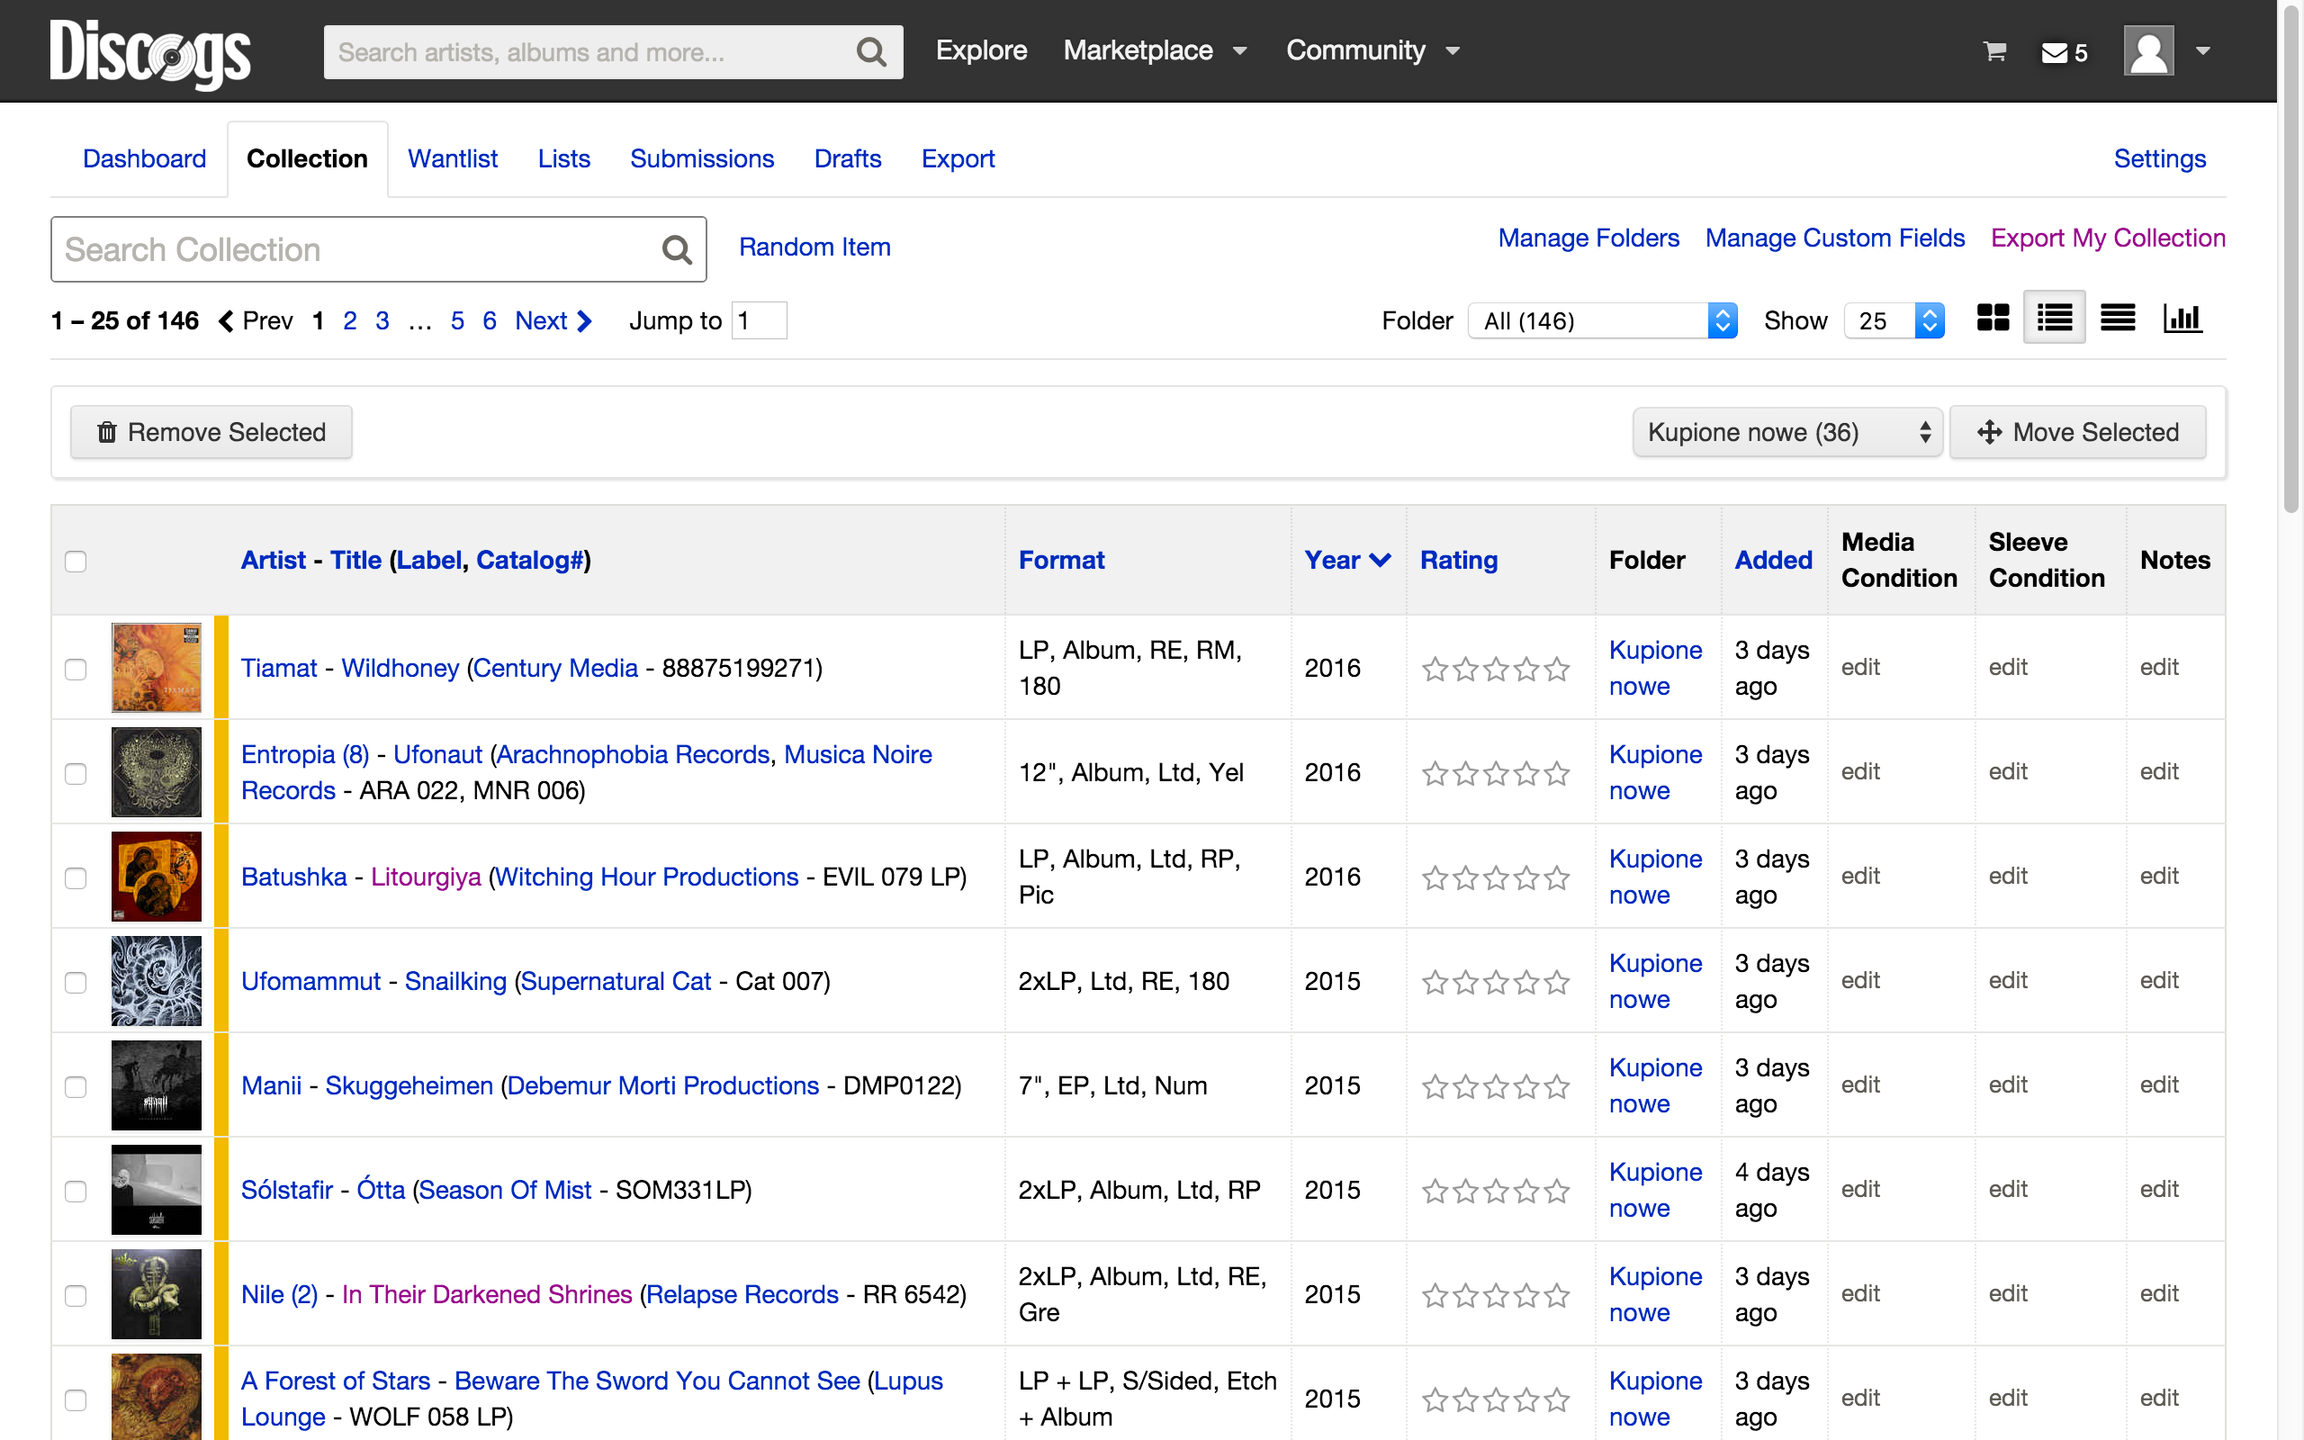Viewport: 2304px width, 1440px height.
Task: Open Manage Custom Fields link
Action: (x=1835, y=238)
